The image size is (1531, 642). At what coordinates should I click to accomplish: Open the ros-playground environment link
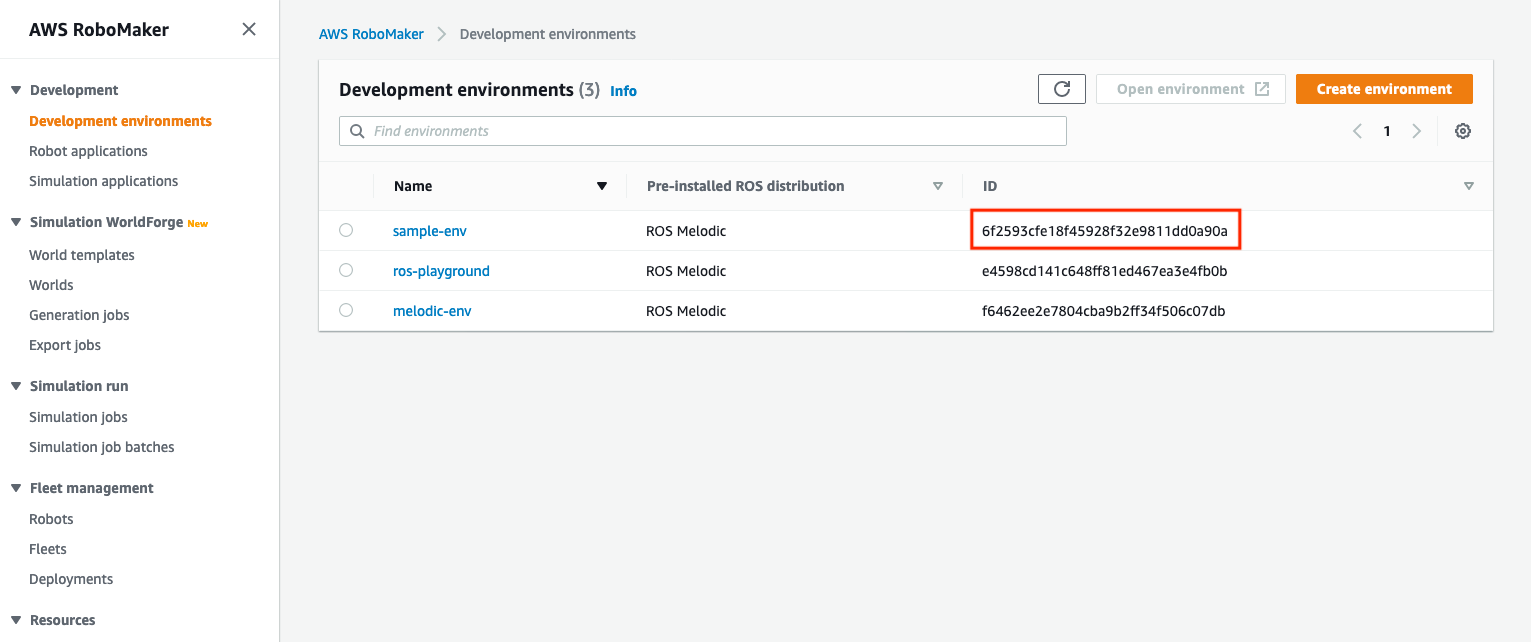(441, 271)
